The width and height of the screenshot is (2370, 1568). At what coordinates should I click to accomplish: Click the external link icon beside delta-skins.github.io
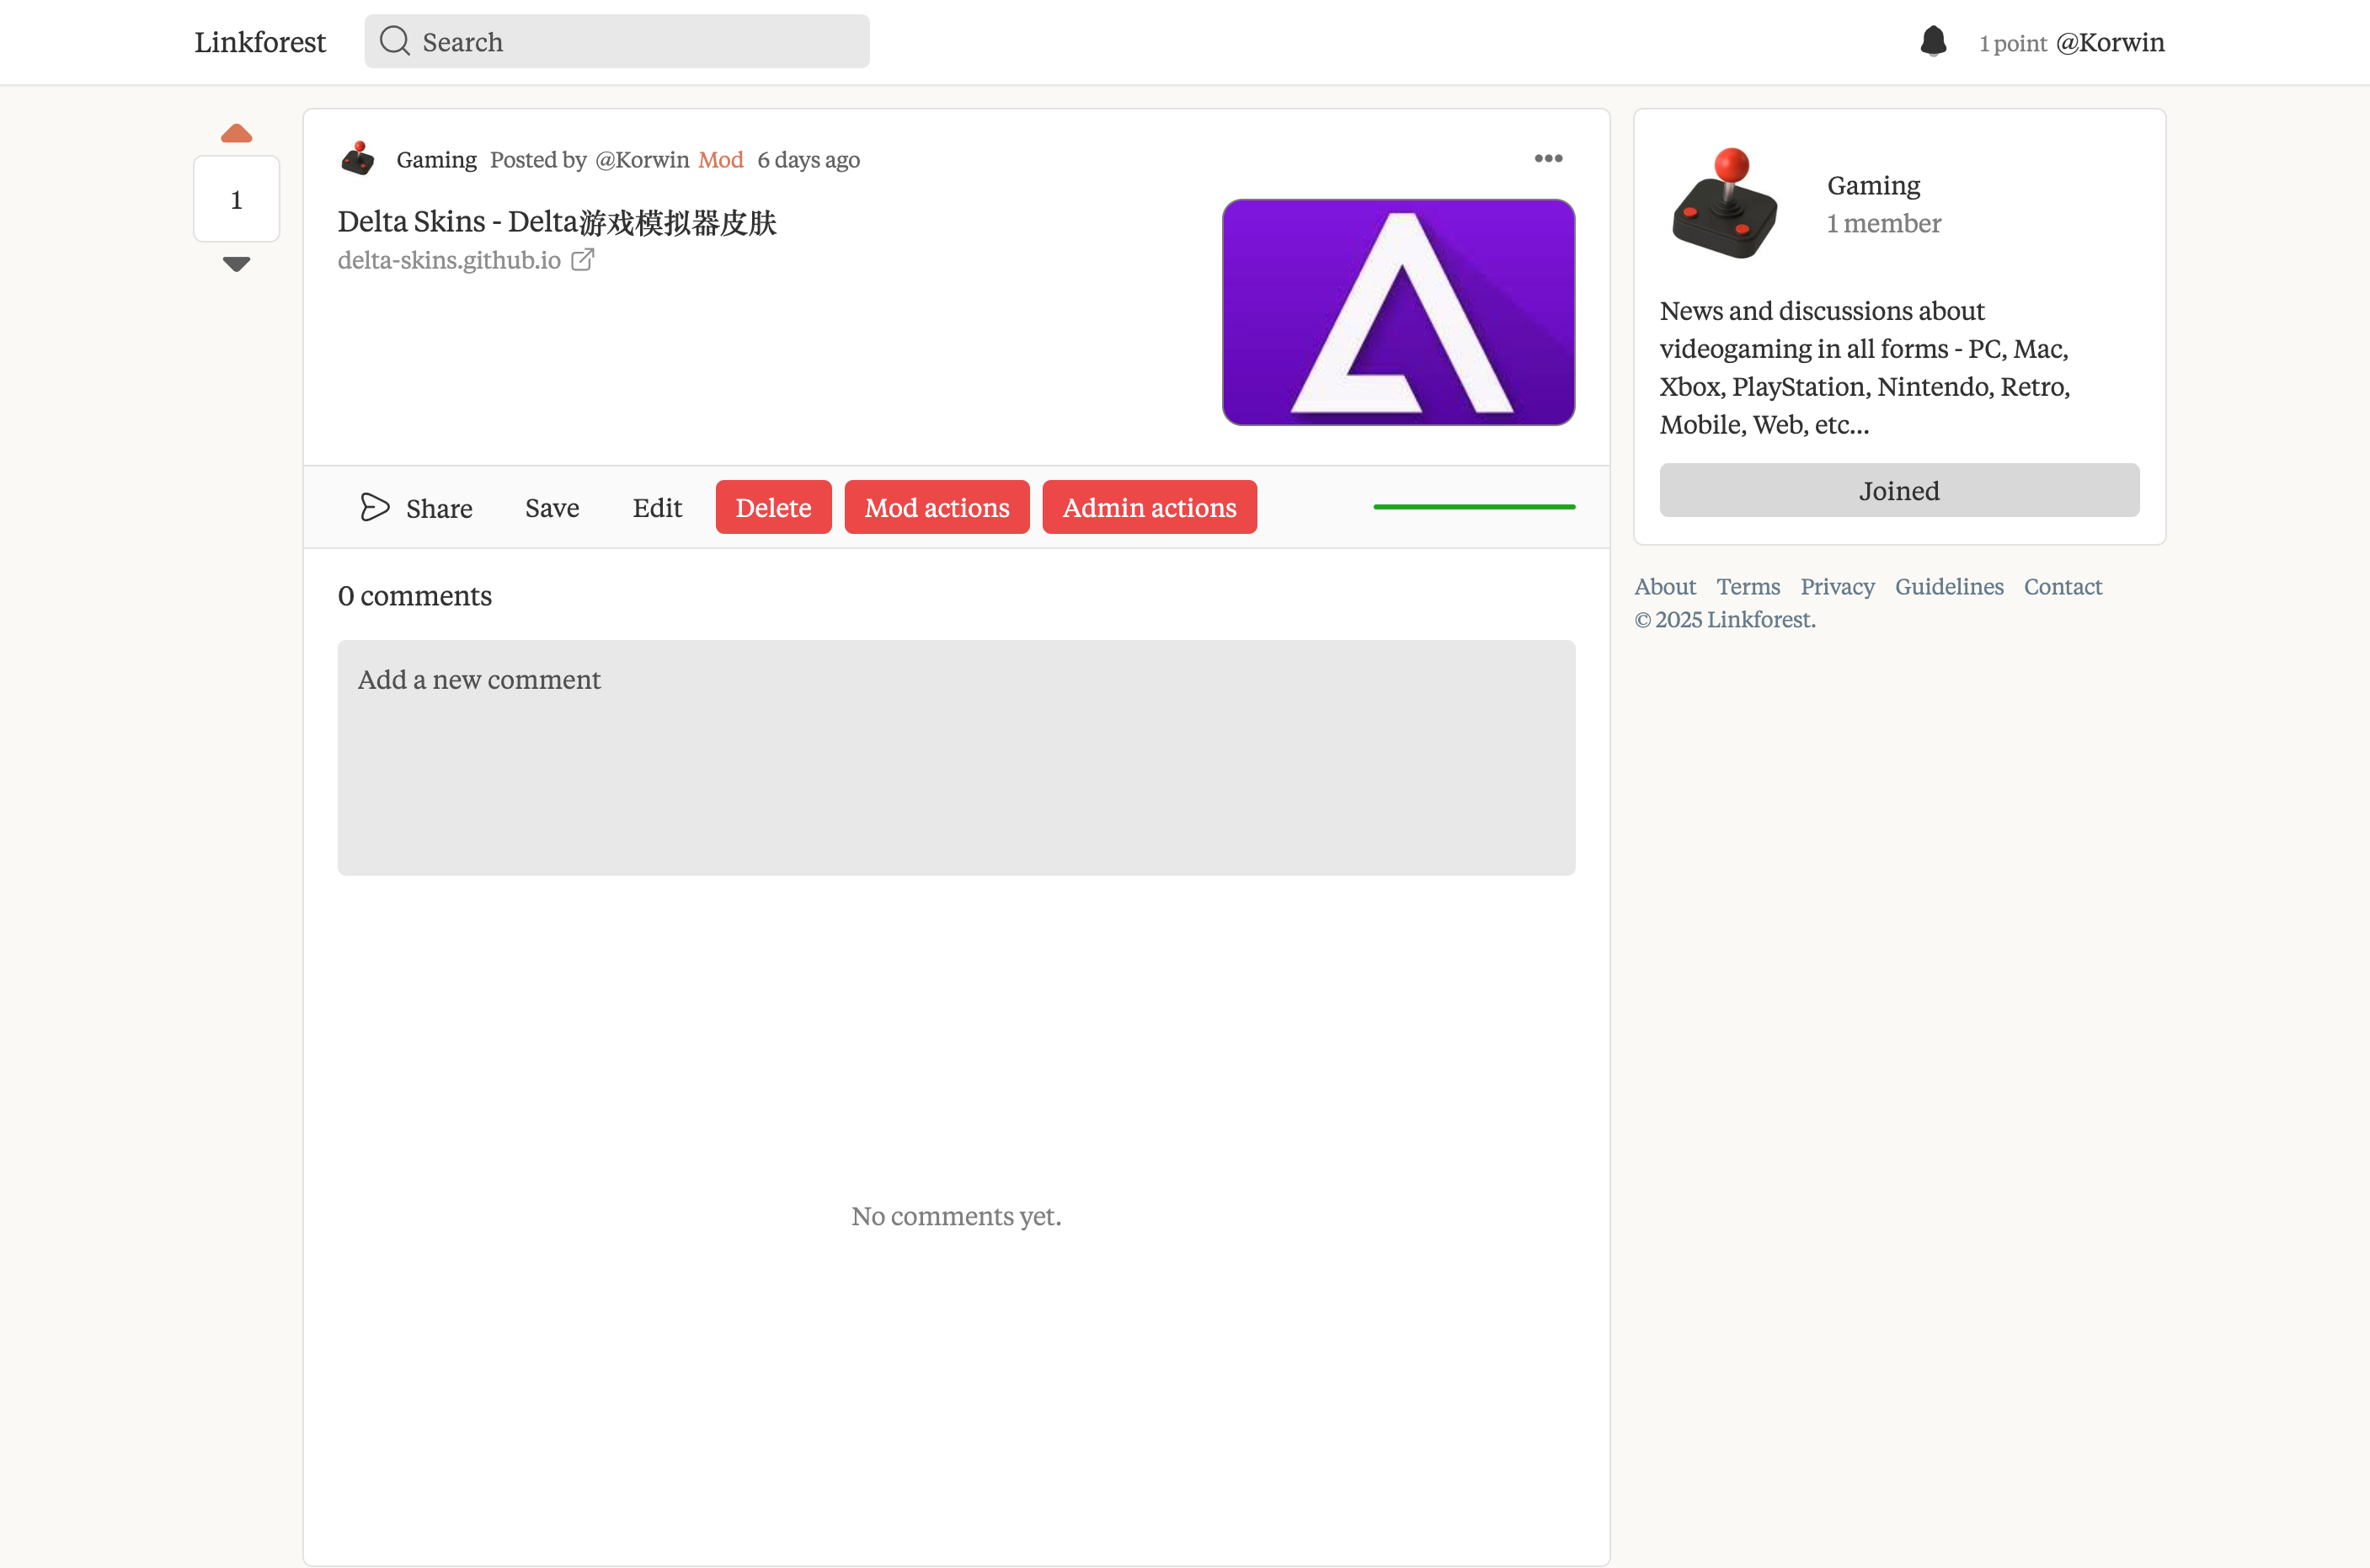(583, 260)
